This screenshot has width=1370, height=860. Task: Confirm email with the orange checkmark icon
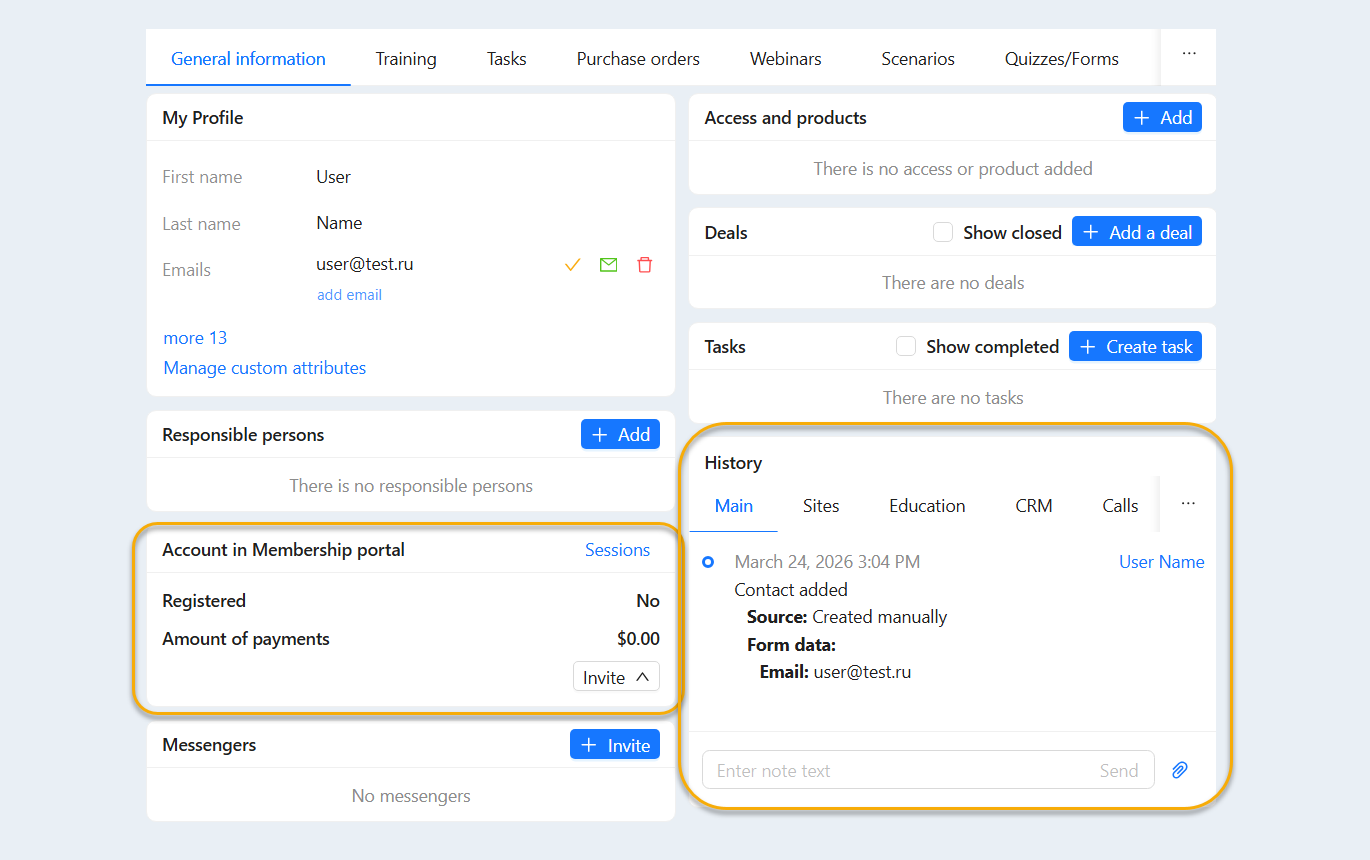pos(573,265)
